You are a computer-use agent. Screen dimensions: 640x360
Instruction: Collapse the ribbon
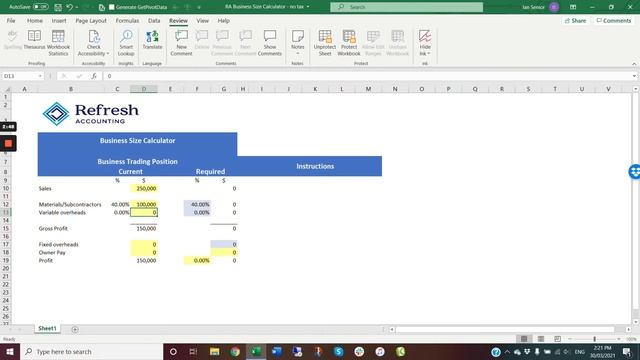point(634,64)
